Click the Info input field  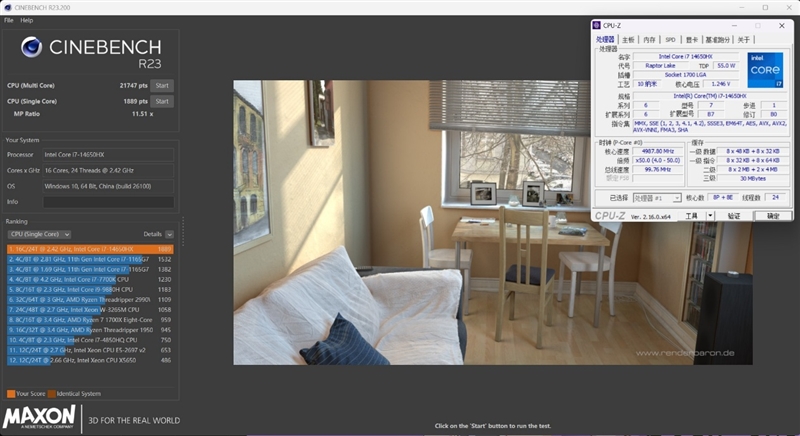click(x=108, y=202)
